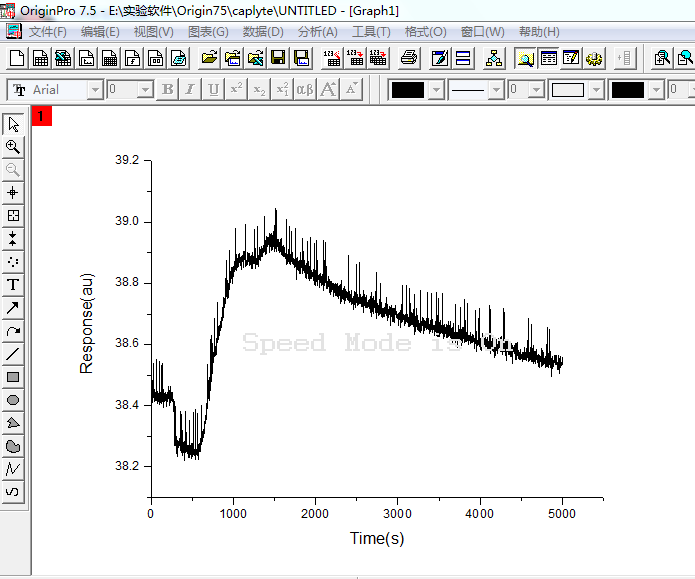Click the black pattern color swatch
Viewport: 695px width, 579px height.
[628, 90]
